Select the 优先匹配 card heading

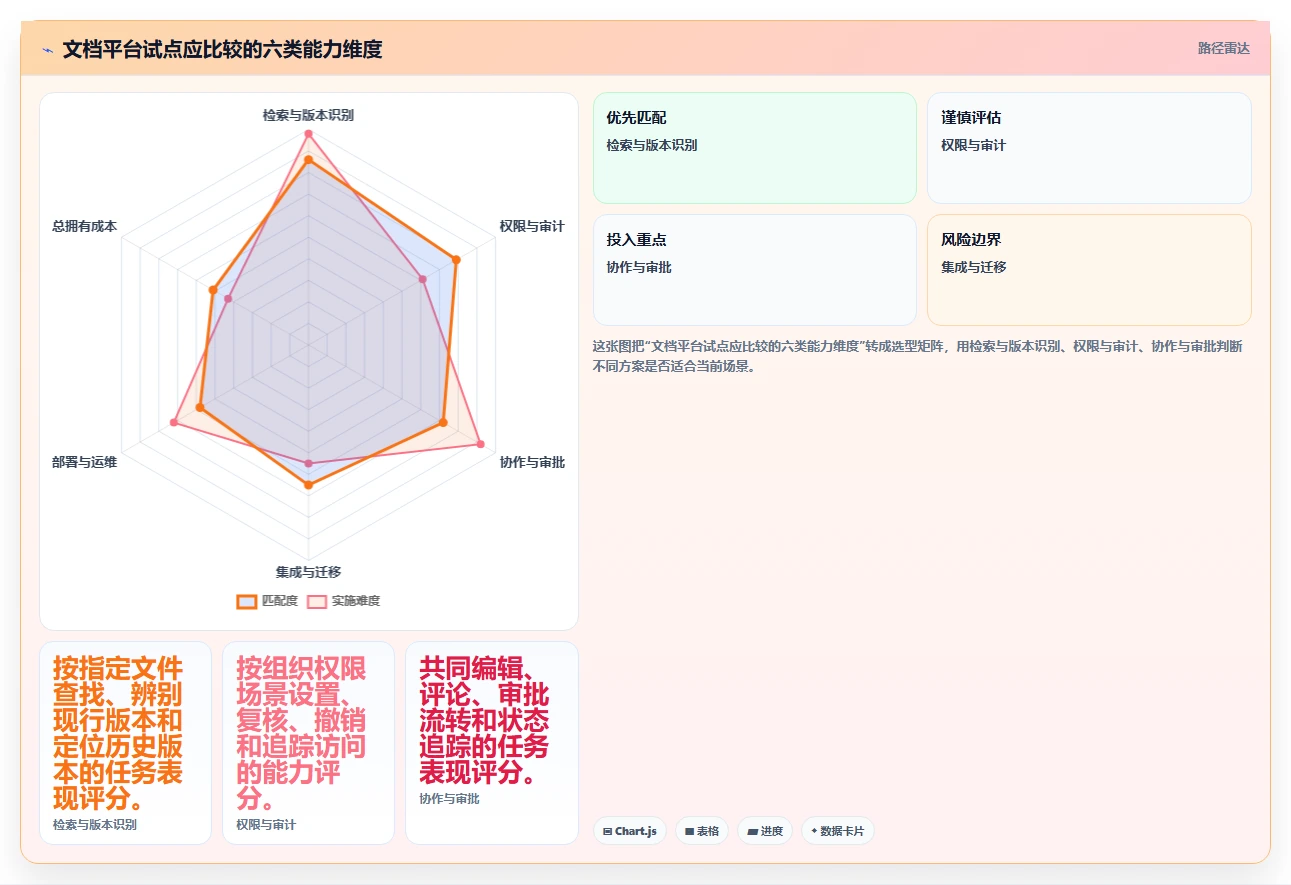coord(636,118)
